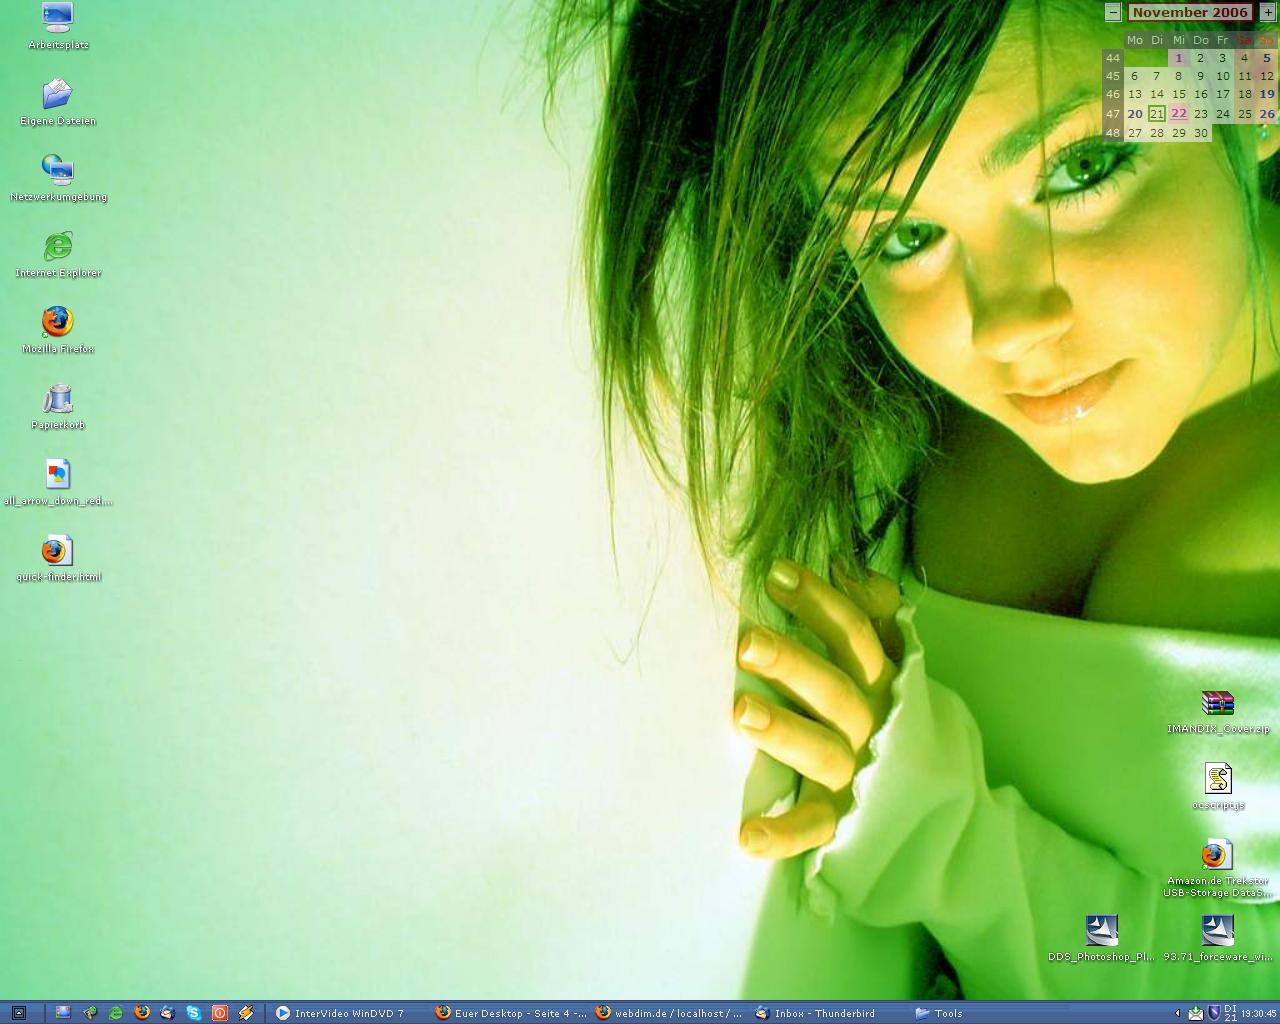Screen dimensions: 1280x1024
Task: Open Netzwerkumgebung on the desktop
Action: (58, 171)
